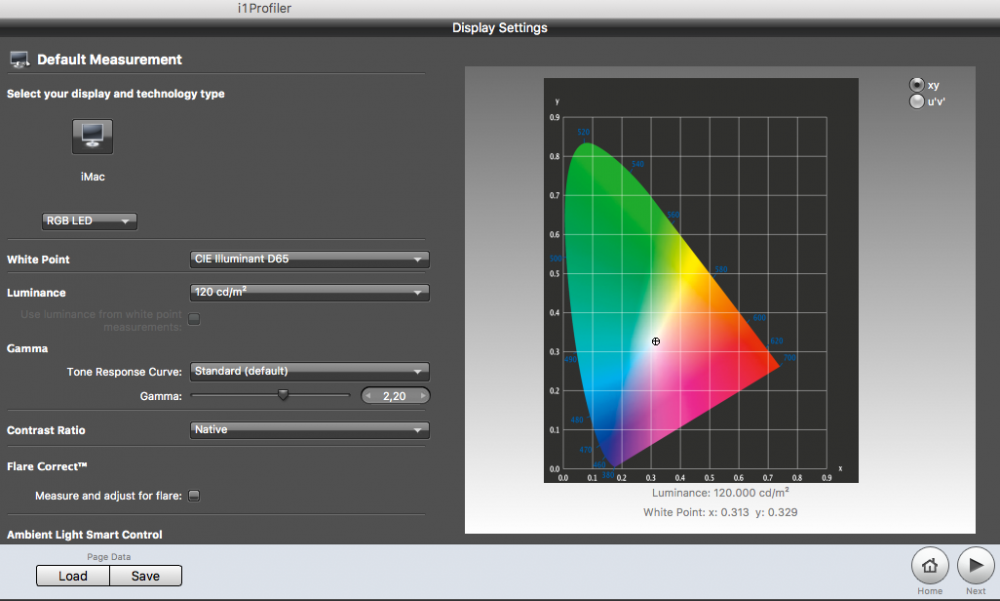Click the 520 wavelength label on the diagram

[584, 133]
